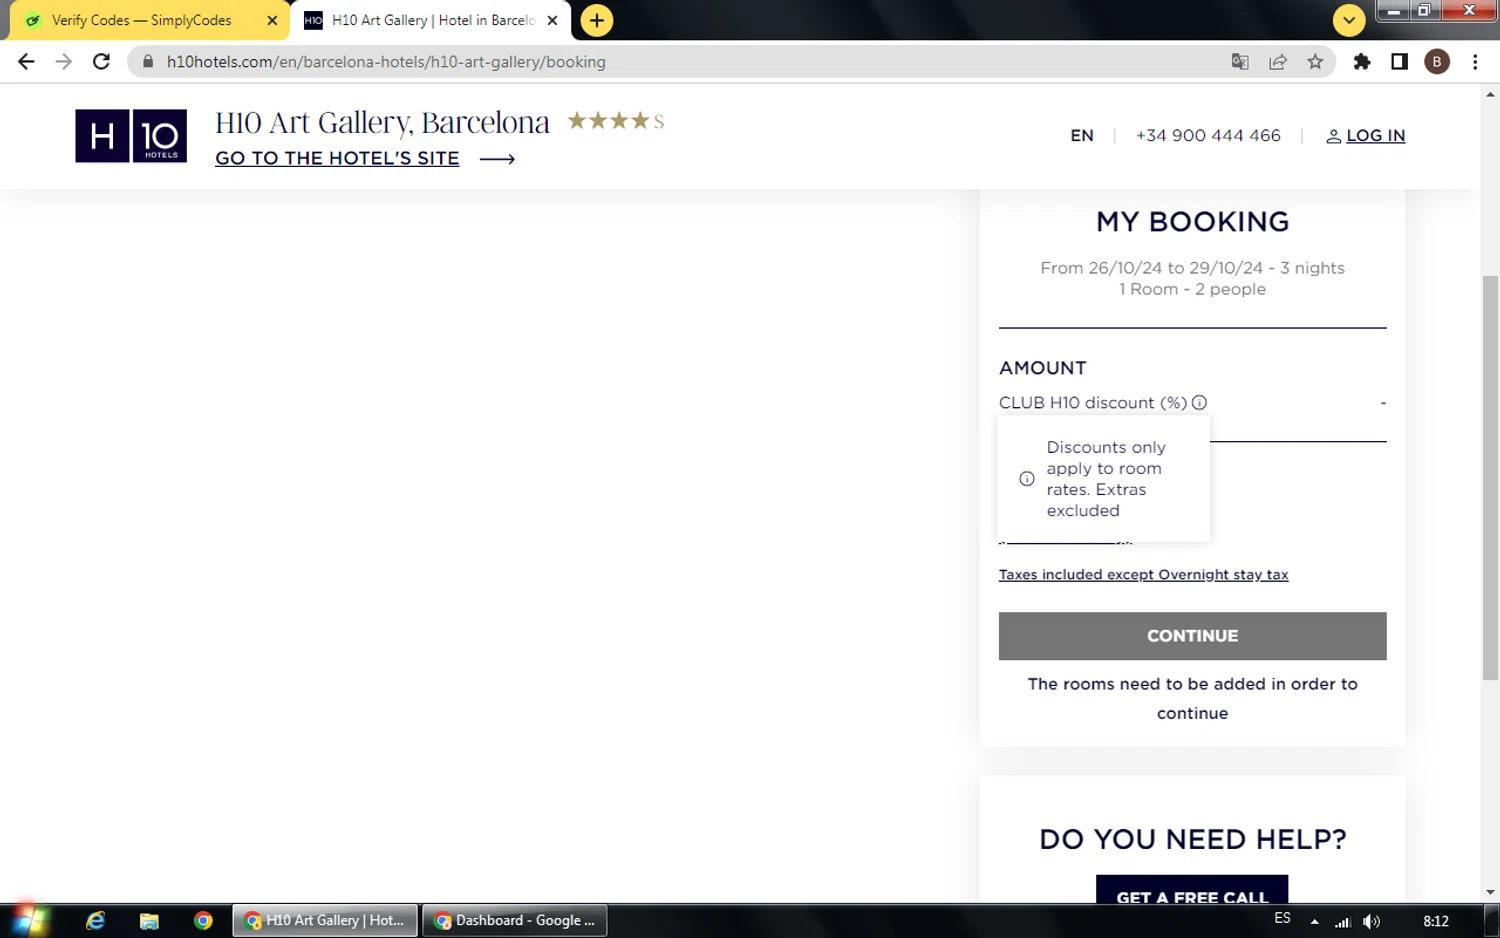Viewport: 1500px width, 938px height.
Task: Reload the current page
Action: coord(101,62)
